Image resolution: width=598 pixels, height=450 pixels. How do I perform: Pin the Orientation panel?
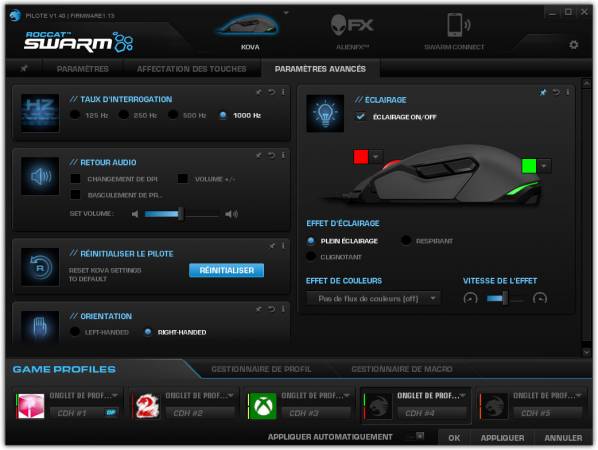pyautogui.click(x=259, y=309)
